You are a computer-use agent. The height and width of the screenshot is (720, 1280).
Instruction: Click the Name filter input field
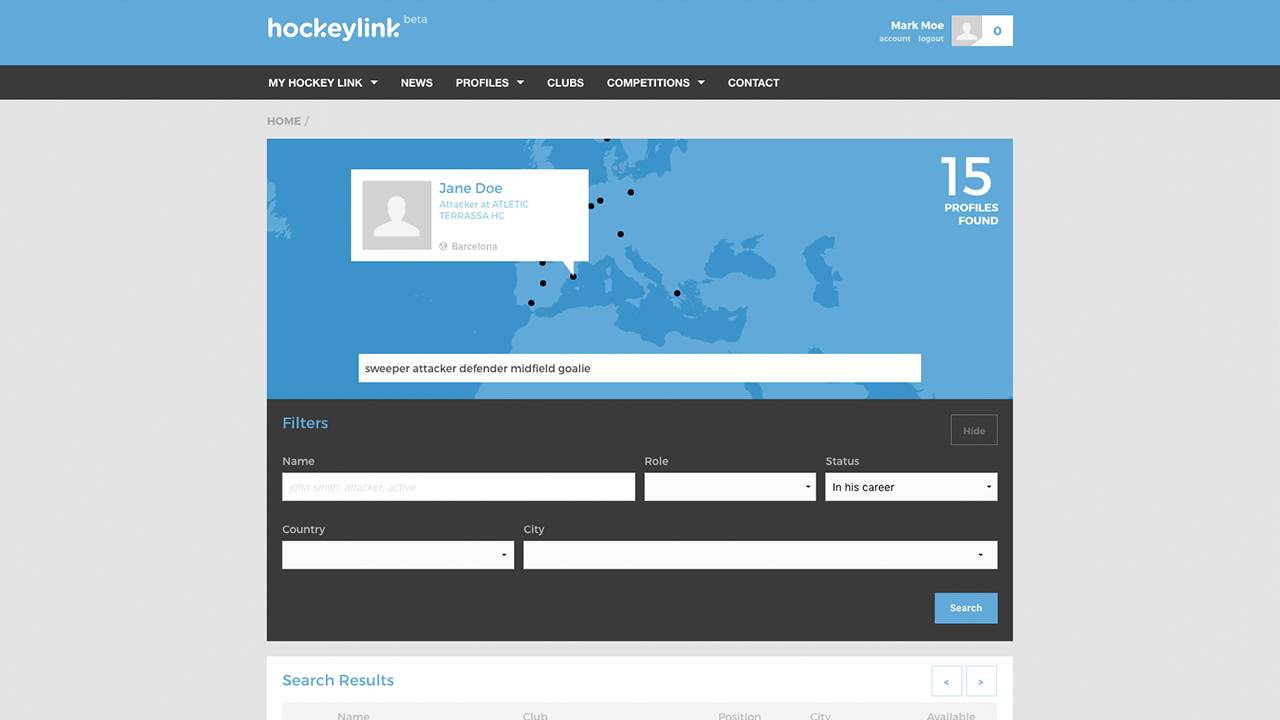pos(459,487)
